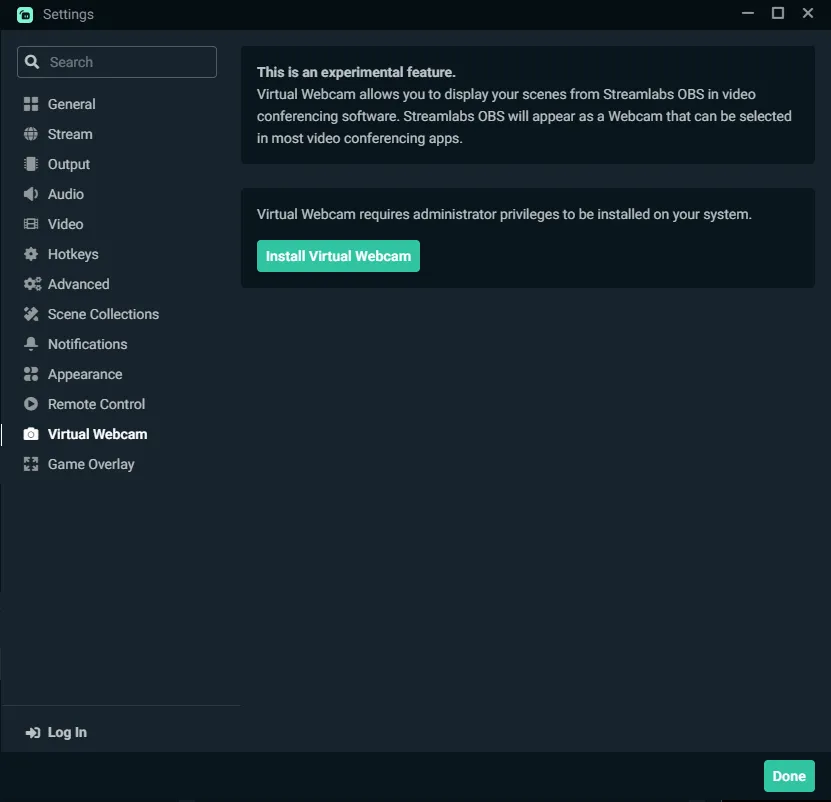This screenshot has height=802, width=831.
Task: Click the search magnifier icon
Action: click(x=32, y=62)
